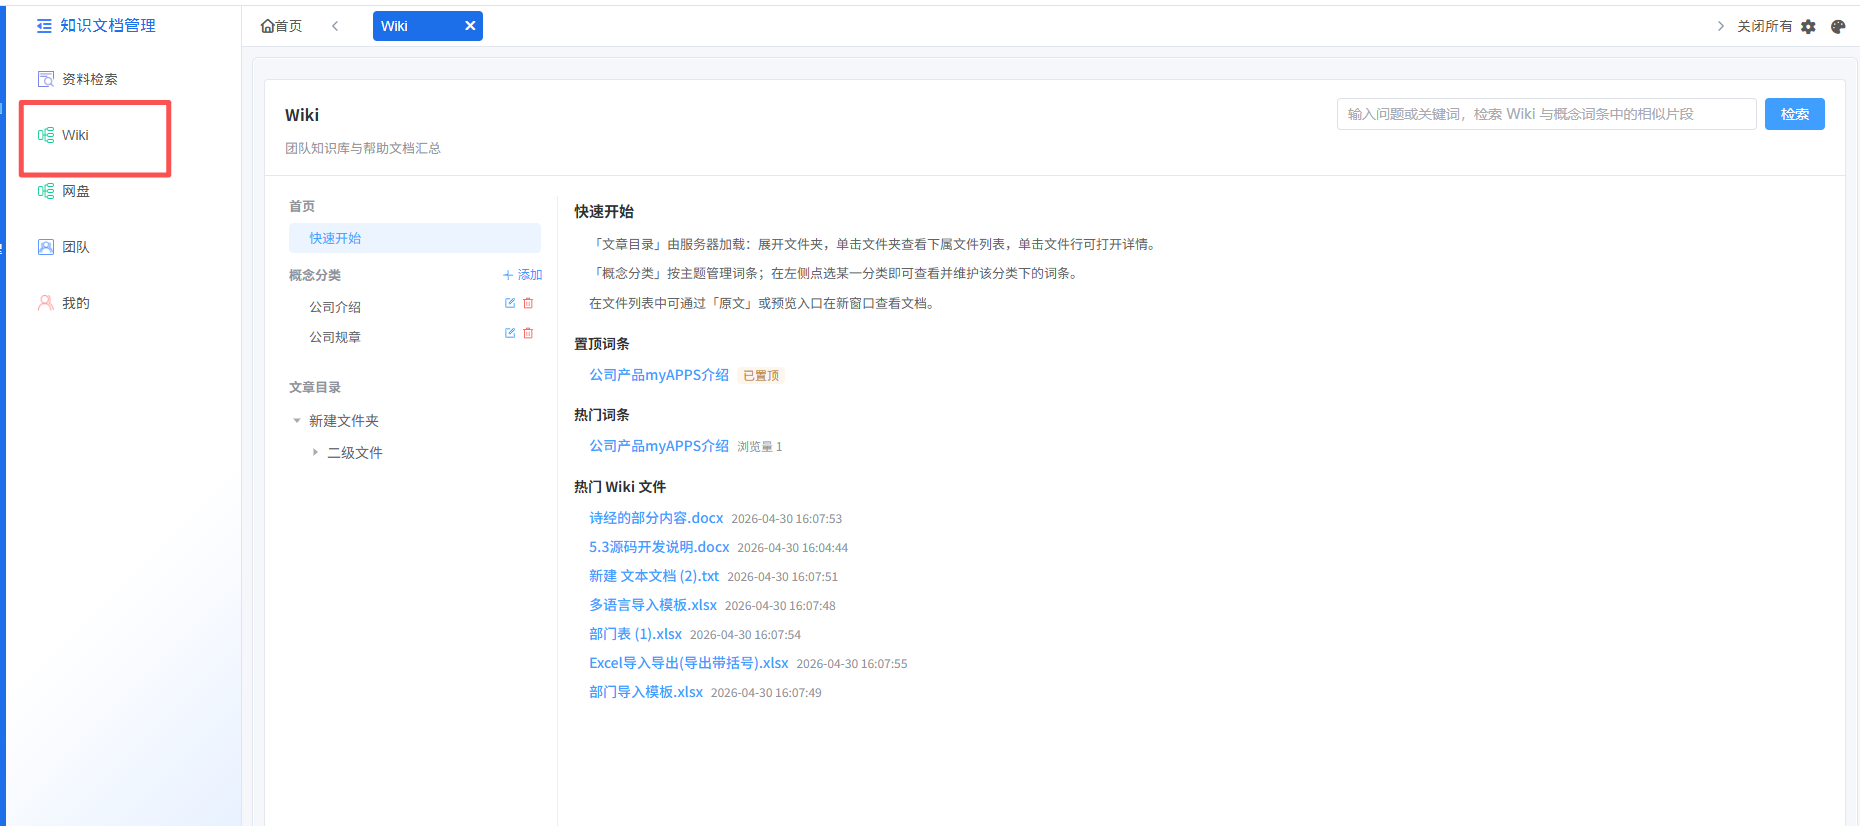Click the 浏览量 1 view count text

(x=760, y=447)
